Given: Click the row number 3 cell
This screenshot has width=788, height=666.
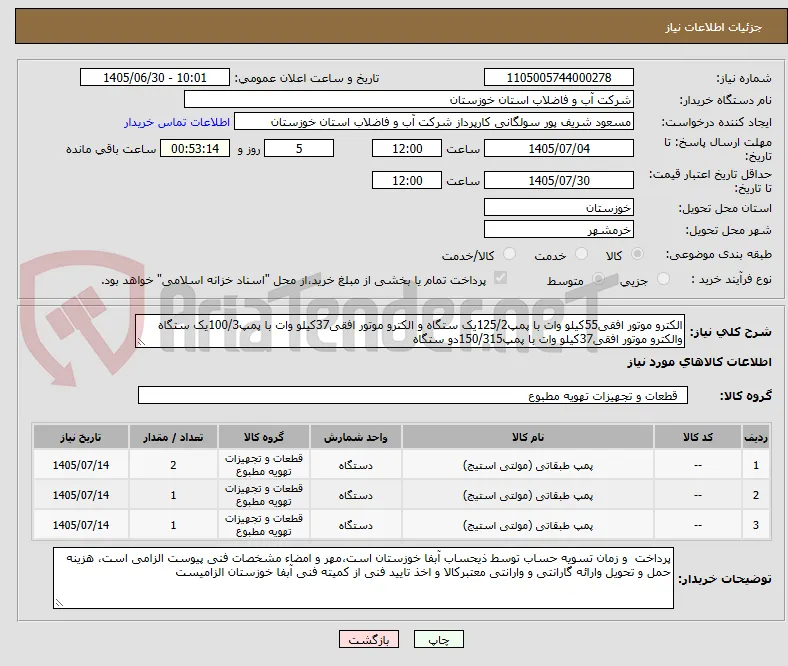Looking at the screenshot, I should 756,525.
